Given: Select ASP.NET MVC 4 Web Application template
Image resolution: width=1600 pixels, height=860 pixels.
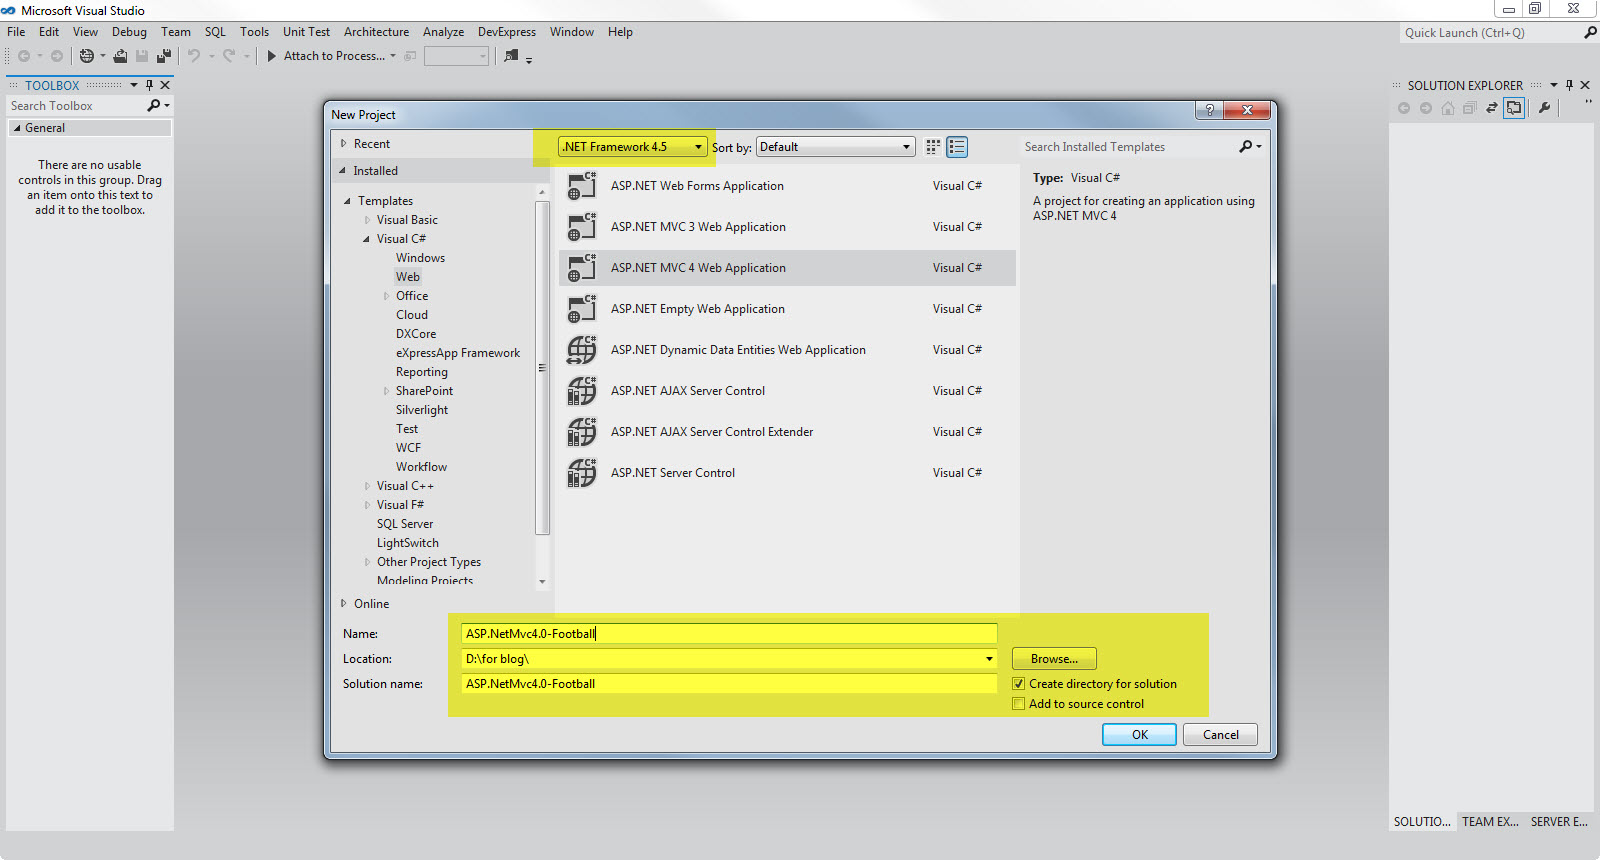Looking at the screenshot, I should coord(787,268).
